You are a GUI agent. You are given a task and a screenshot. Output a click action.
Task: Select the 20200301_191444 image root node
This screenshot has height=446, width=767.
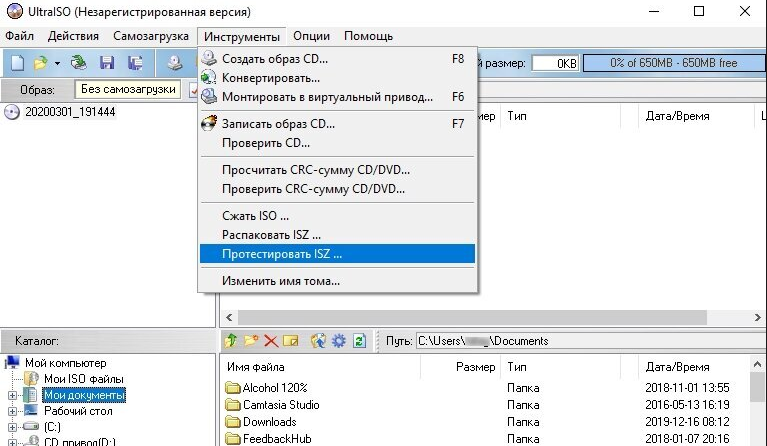point(70,112)
